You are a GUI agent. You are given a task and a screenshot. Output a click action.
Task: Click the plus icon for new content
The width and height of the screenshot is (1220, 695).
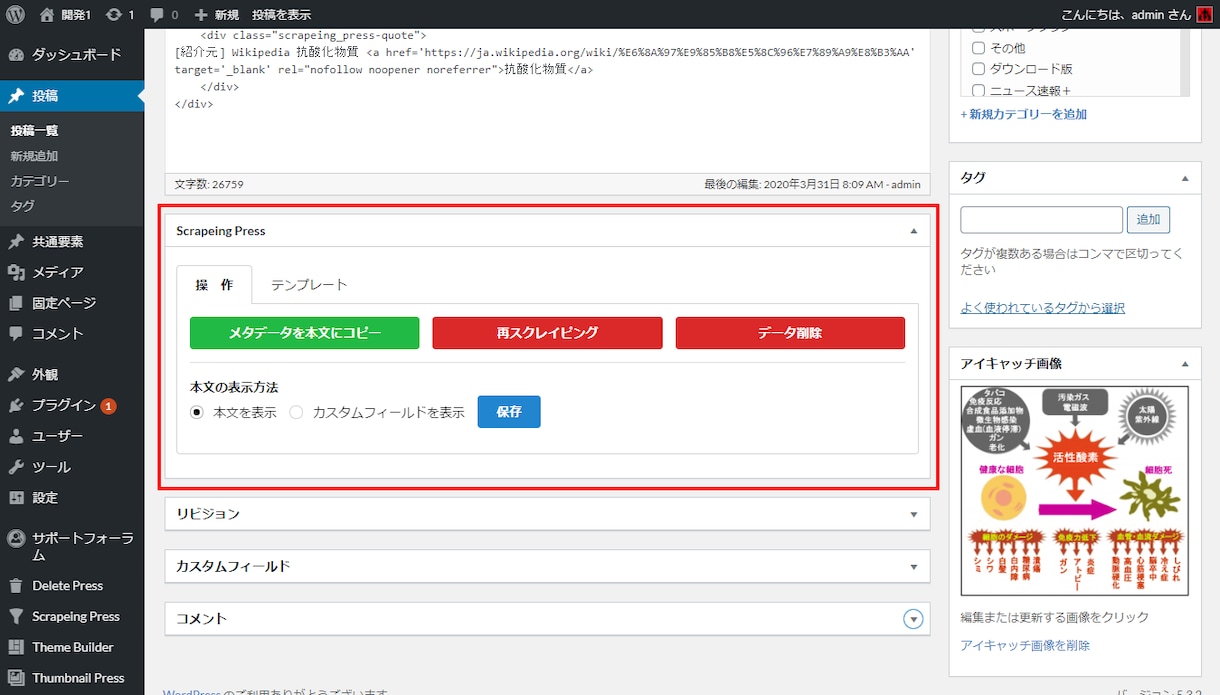tap(201, 15)
